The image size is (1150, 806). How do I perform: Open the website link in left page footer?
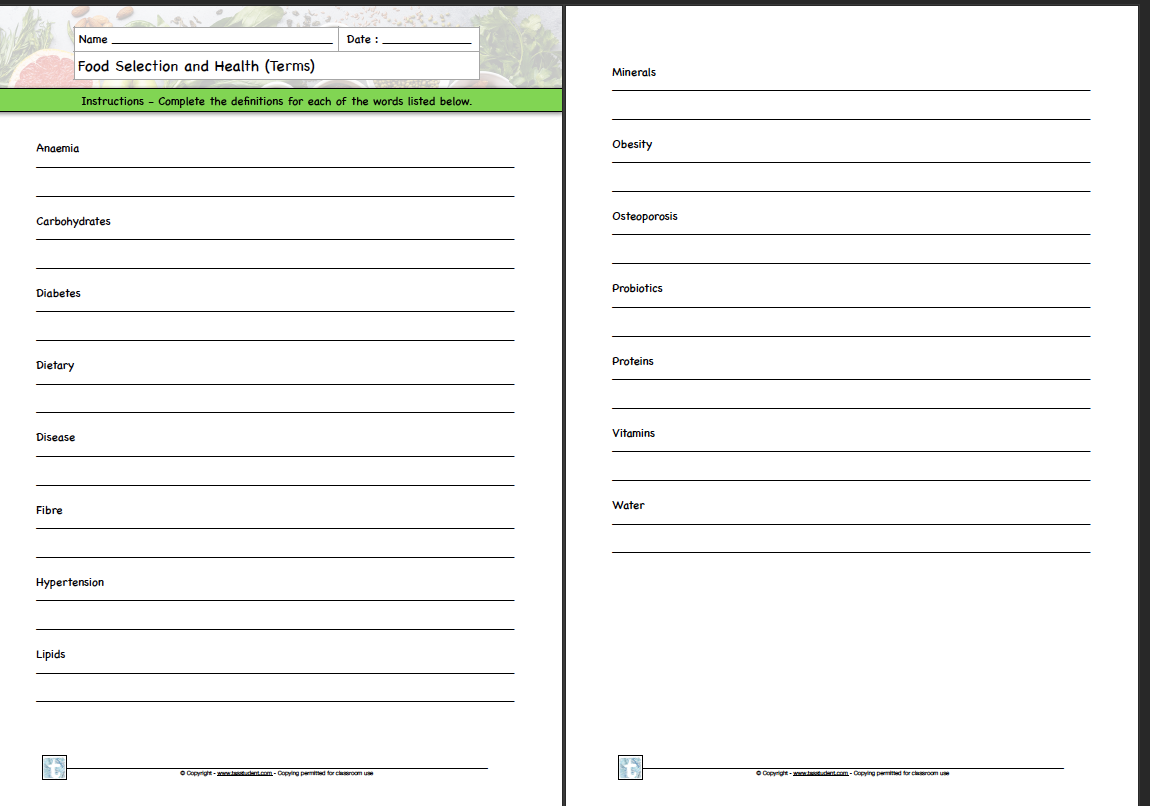click(x=244, y=773)
